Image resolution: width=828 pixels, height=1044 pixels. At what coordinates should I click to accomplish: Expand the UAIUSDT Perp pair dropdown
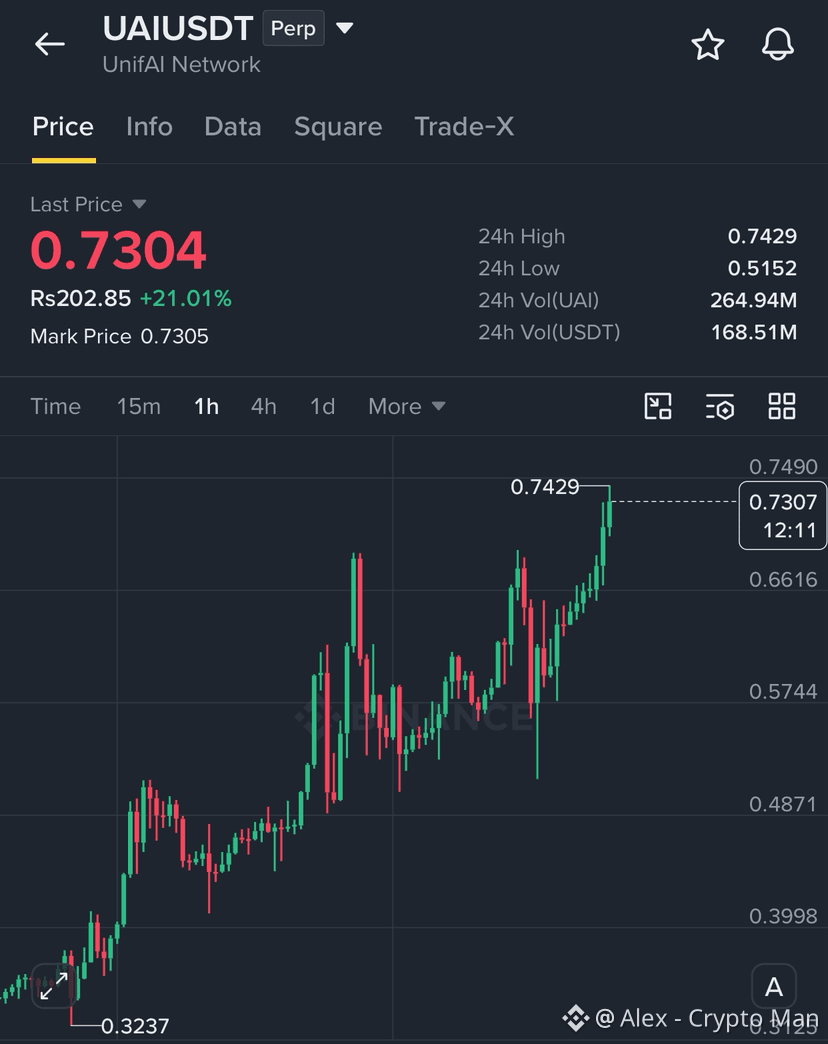tap(345, 28)
